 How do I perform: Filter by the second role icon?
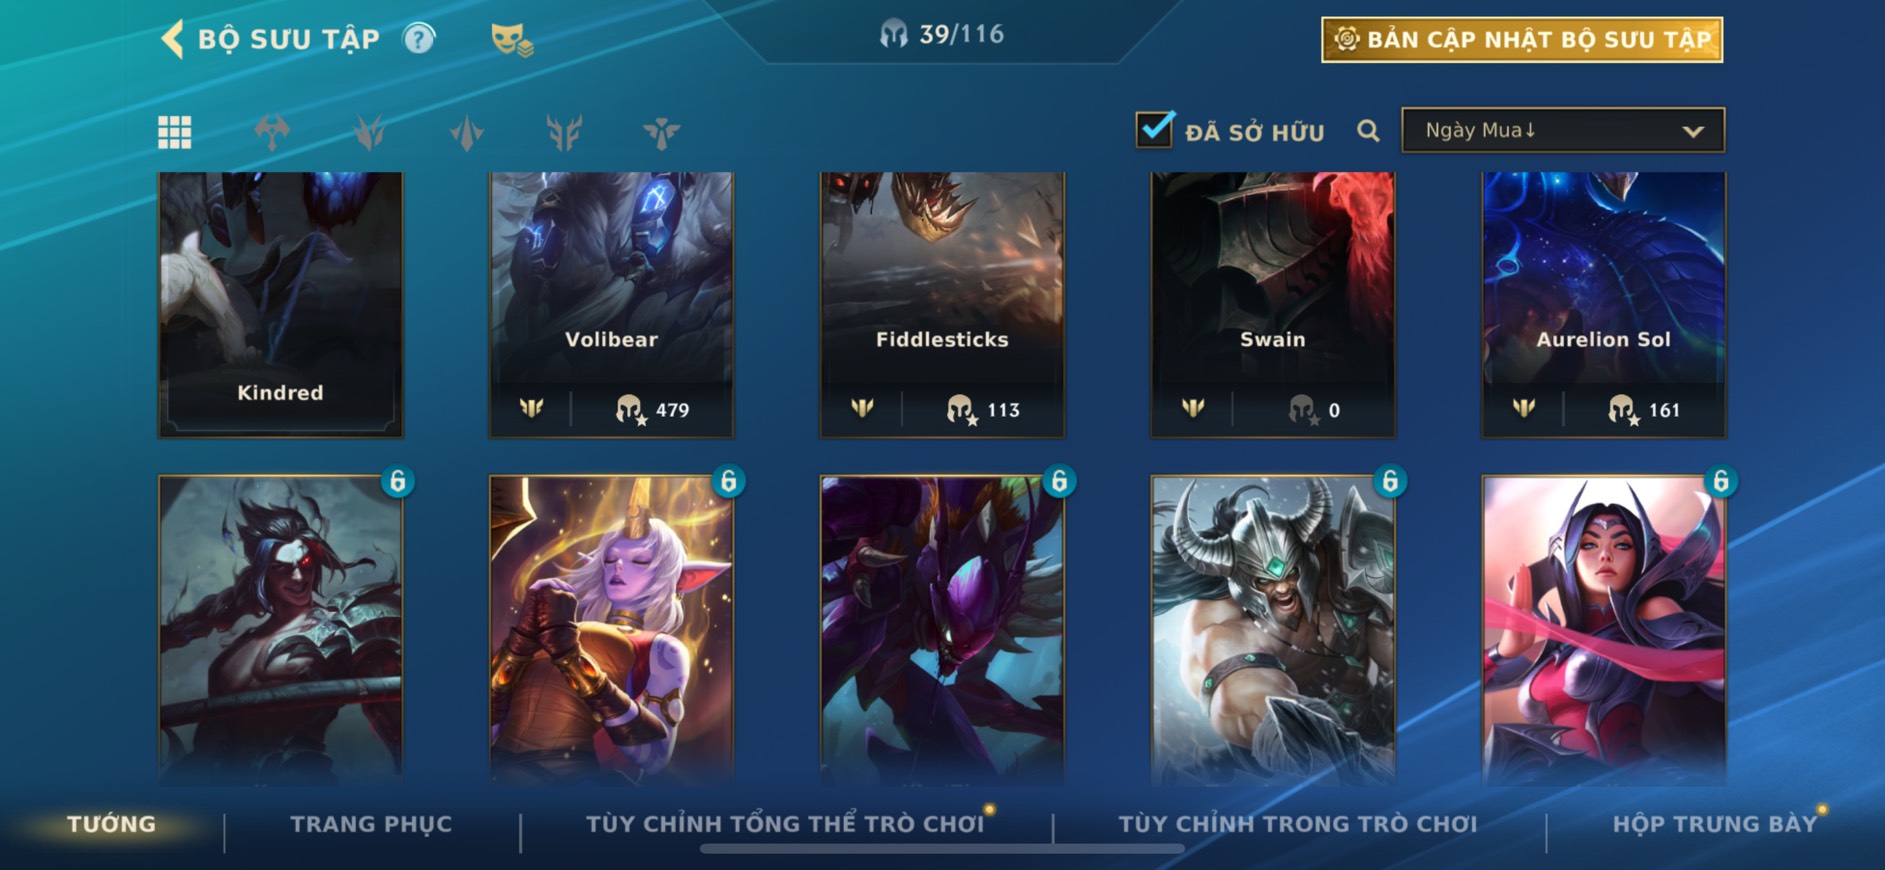point(369,132)
